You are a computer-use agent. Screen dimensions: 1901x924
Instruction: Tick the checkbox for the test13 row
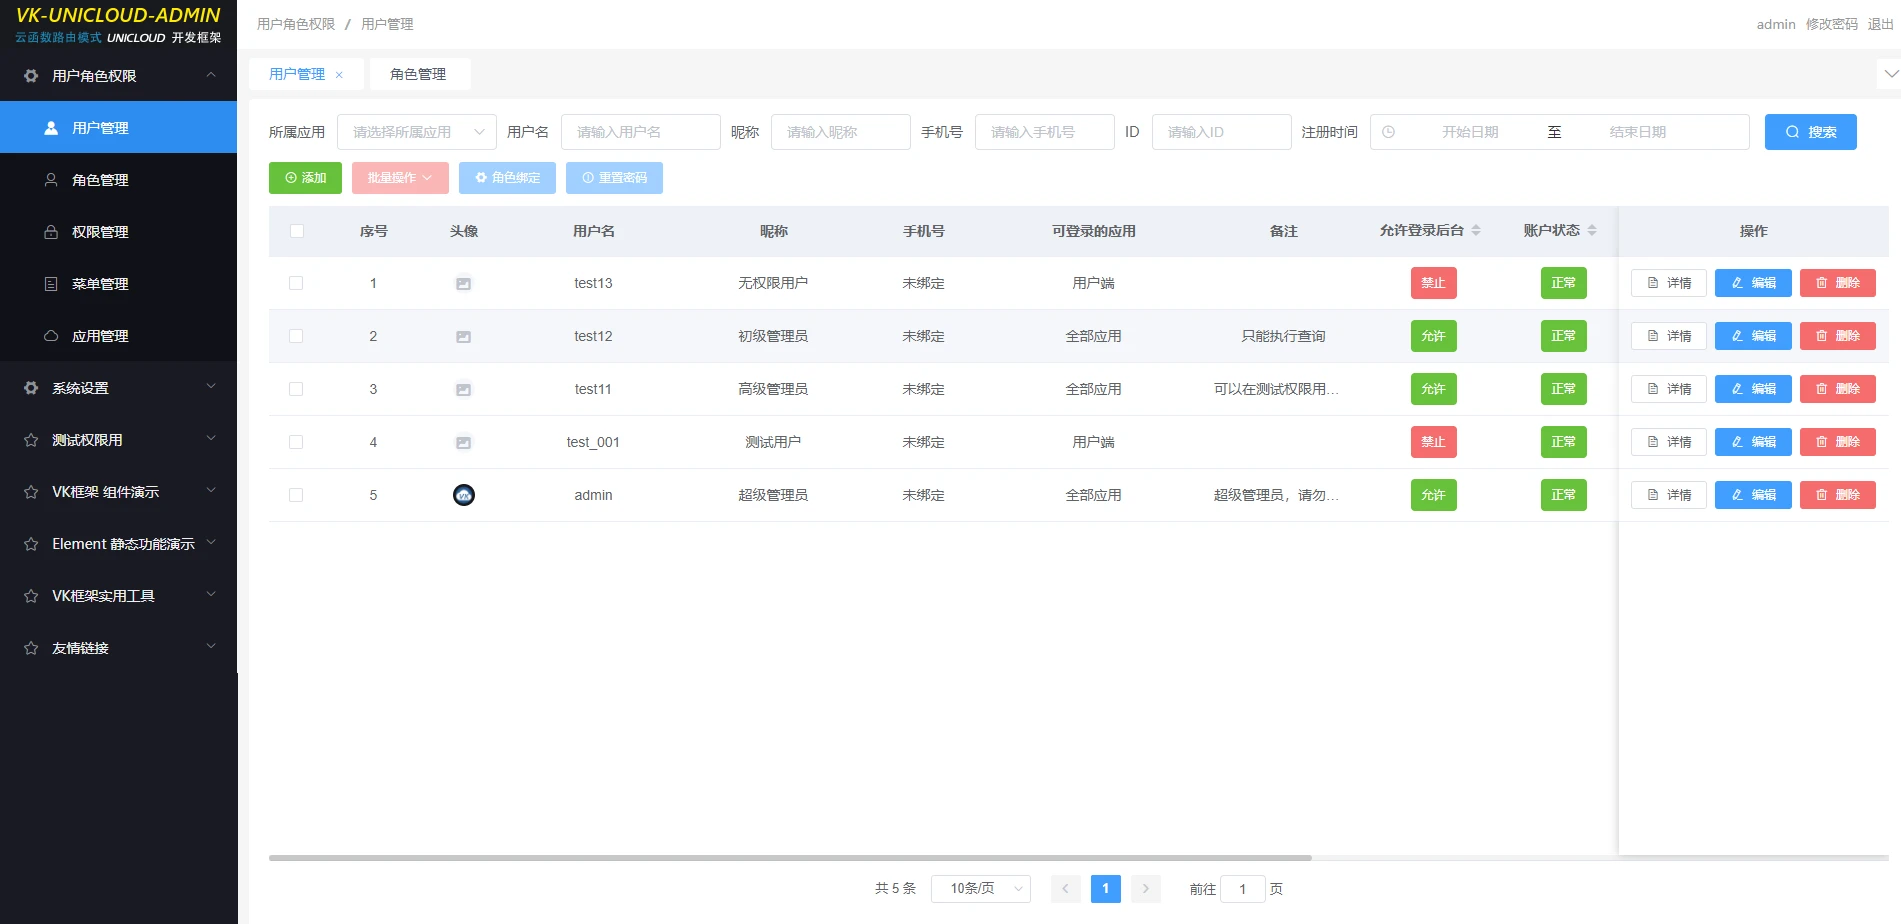click(x=296, y=283)
